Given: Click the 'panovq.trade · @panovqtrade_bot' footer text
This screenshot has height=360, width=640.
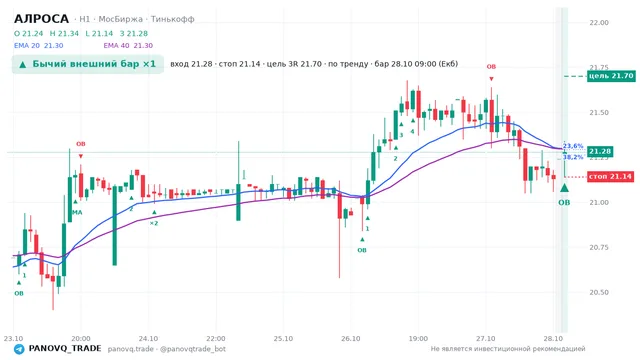Looking at the screenshot, I should pyautogui.click(x=167, y=349).
